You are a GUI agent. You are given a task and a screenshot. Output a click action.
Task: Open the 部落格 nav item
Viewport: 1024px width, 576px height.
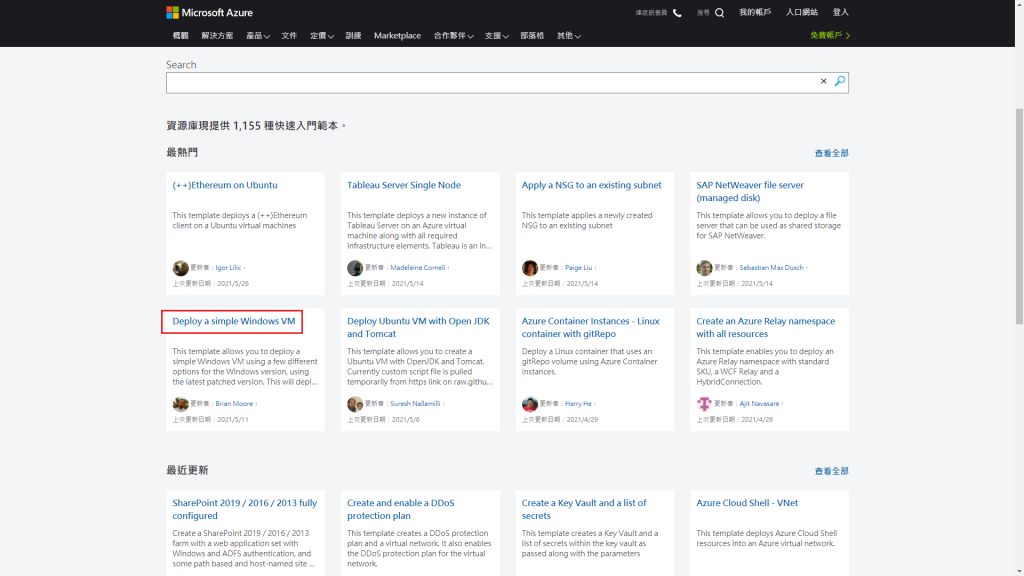pos(532,36)
